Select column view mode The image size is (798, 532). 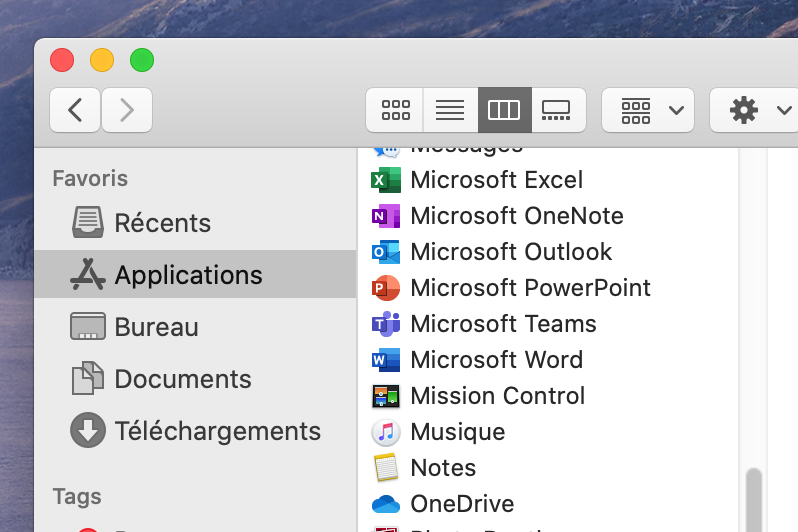point(504,110)
